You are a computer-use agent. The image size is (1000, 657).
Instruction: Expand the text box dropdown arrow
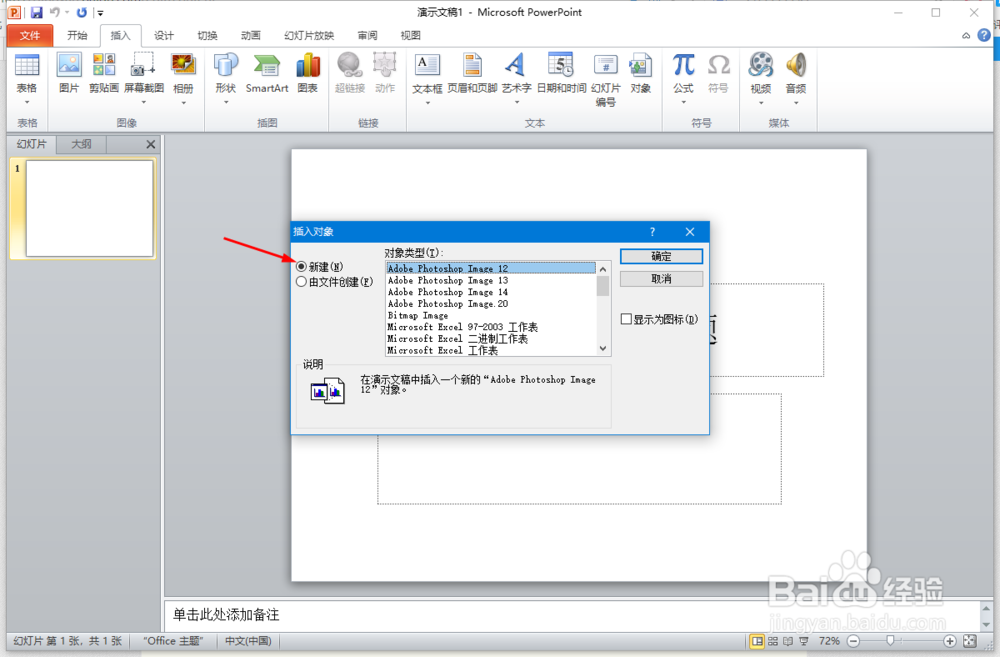(x=427, y=103)
